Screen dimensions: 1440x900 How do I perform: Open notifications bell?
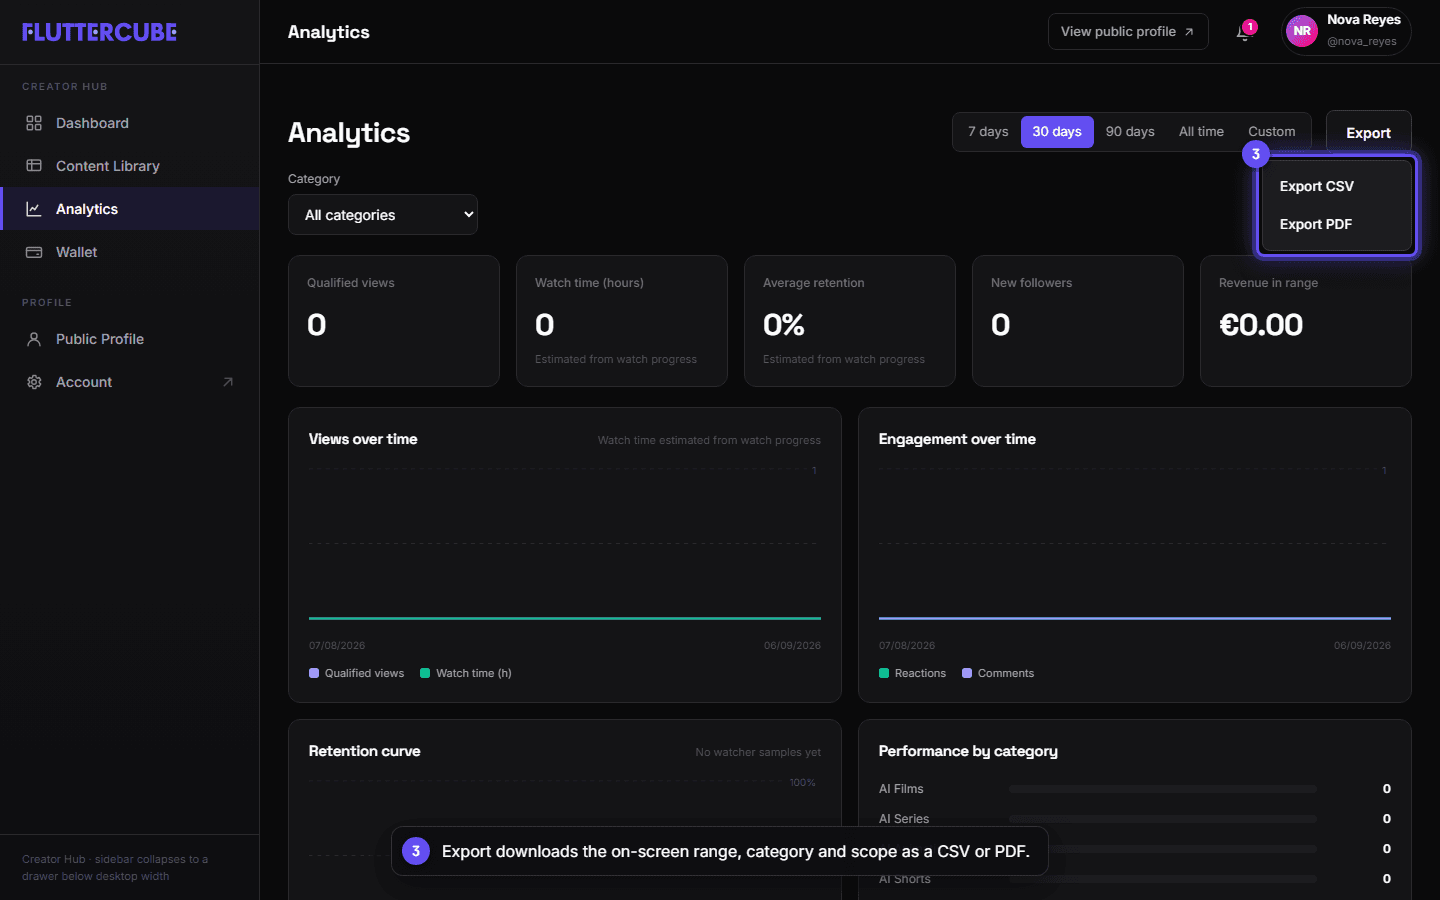[x=1243, y=33]
